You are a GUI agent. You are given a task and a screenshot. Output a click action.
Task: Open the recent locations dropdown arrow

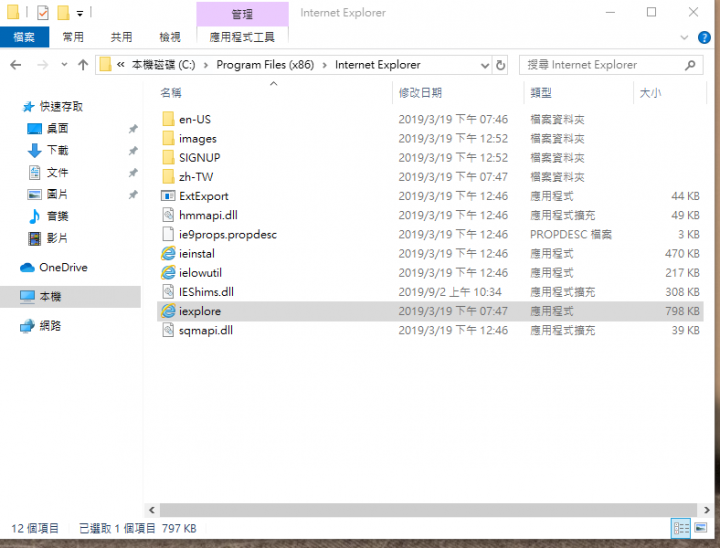click(x=64, y=65)
